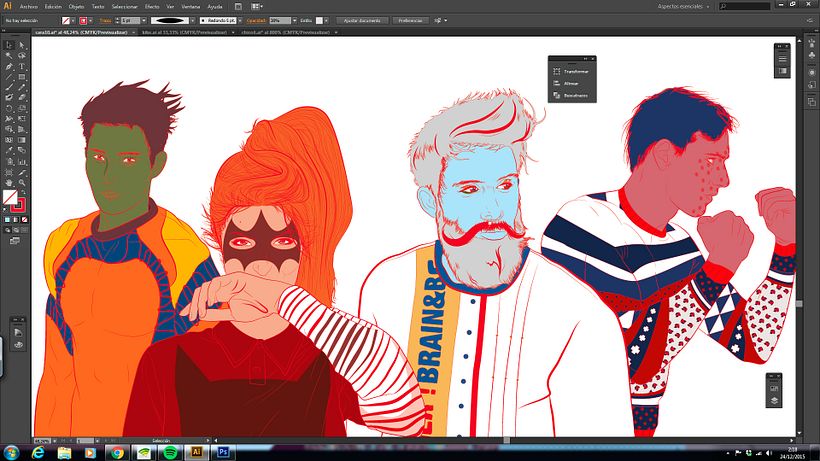Viewport: 820px width, 461px height.
Task: Open the stroke color dropdown in control bar
Action: click(x=90, y=20)
